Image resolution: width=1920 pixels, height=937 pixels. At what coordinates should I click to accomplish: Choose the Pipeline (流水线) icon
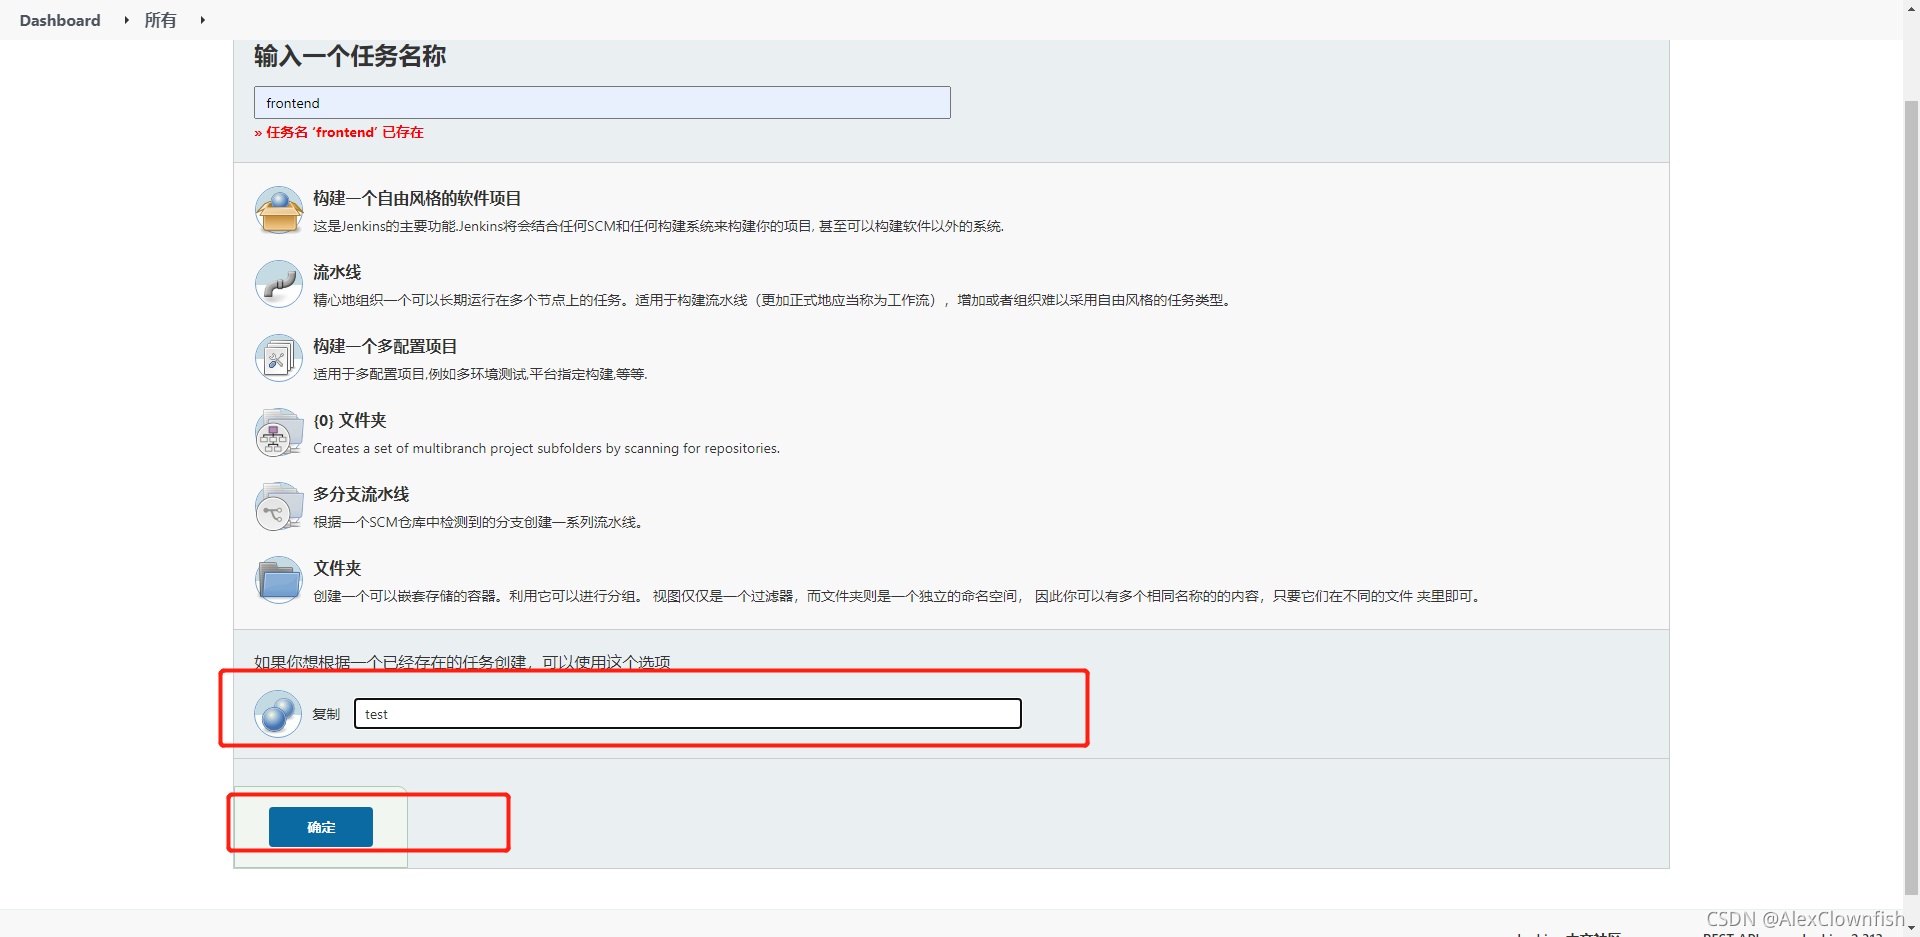click(279, 284)
